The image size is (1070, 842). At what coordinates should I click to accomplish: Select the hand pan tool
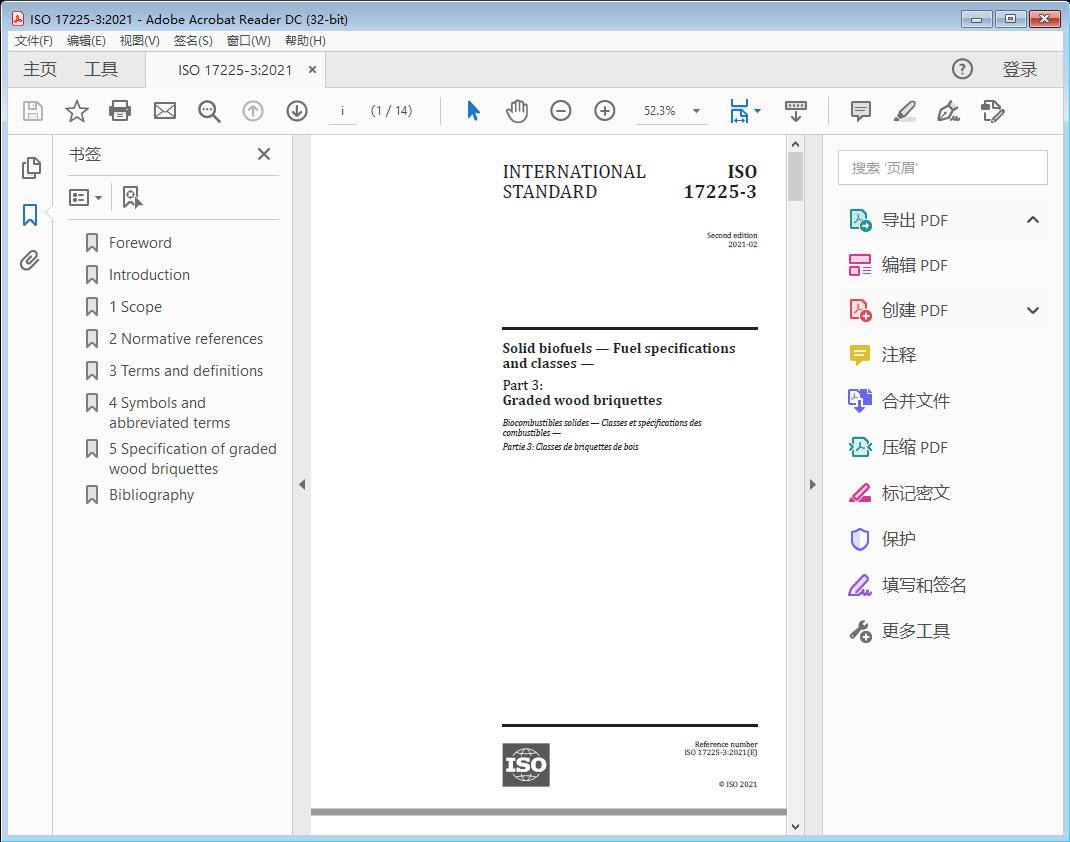[517, 111]
